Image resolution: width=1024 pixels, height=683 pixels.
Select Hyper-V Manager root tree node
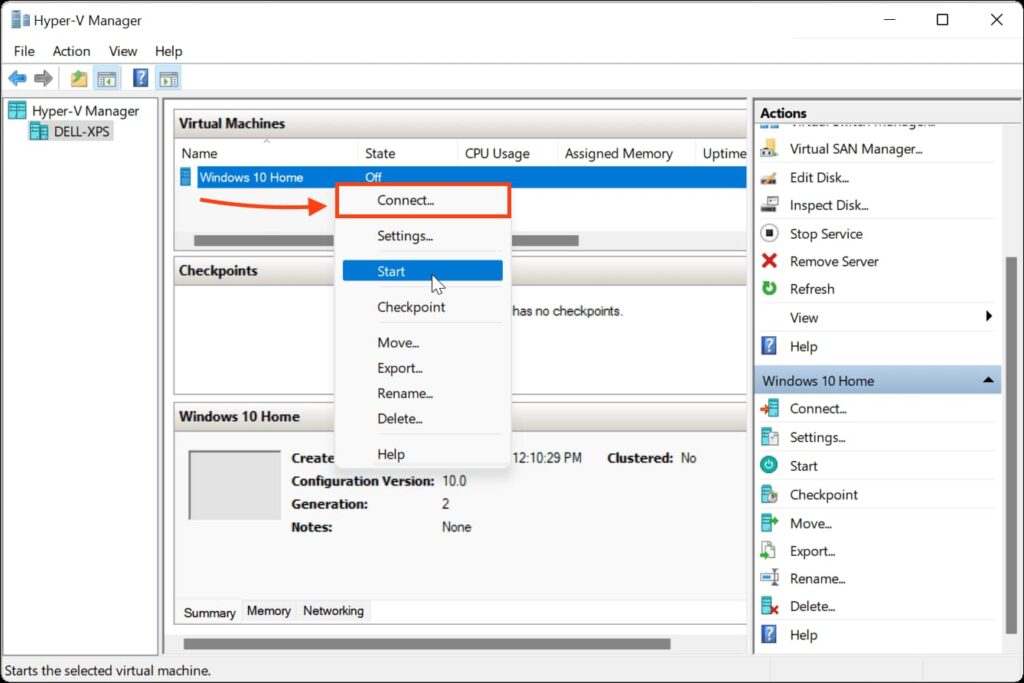point(74,111)
